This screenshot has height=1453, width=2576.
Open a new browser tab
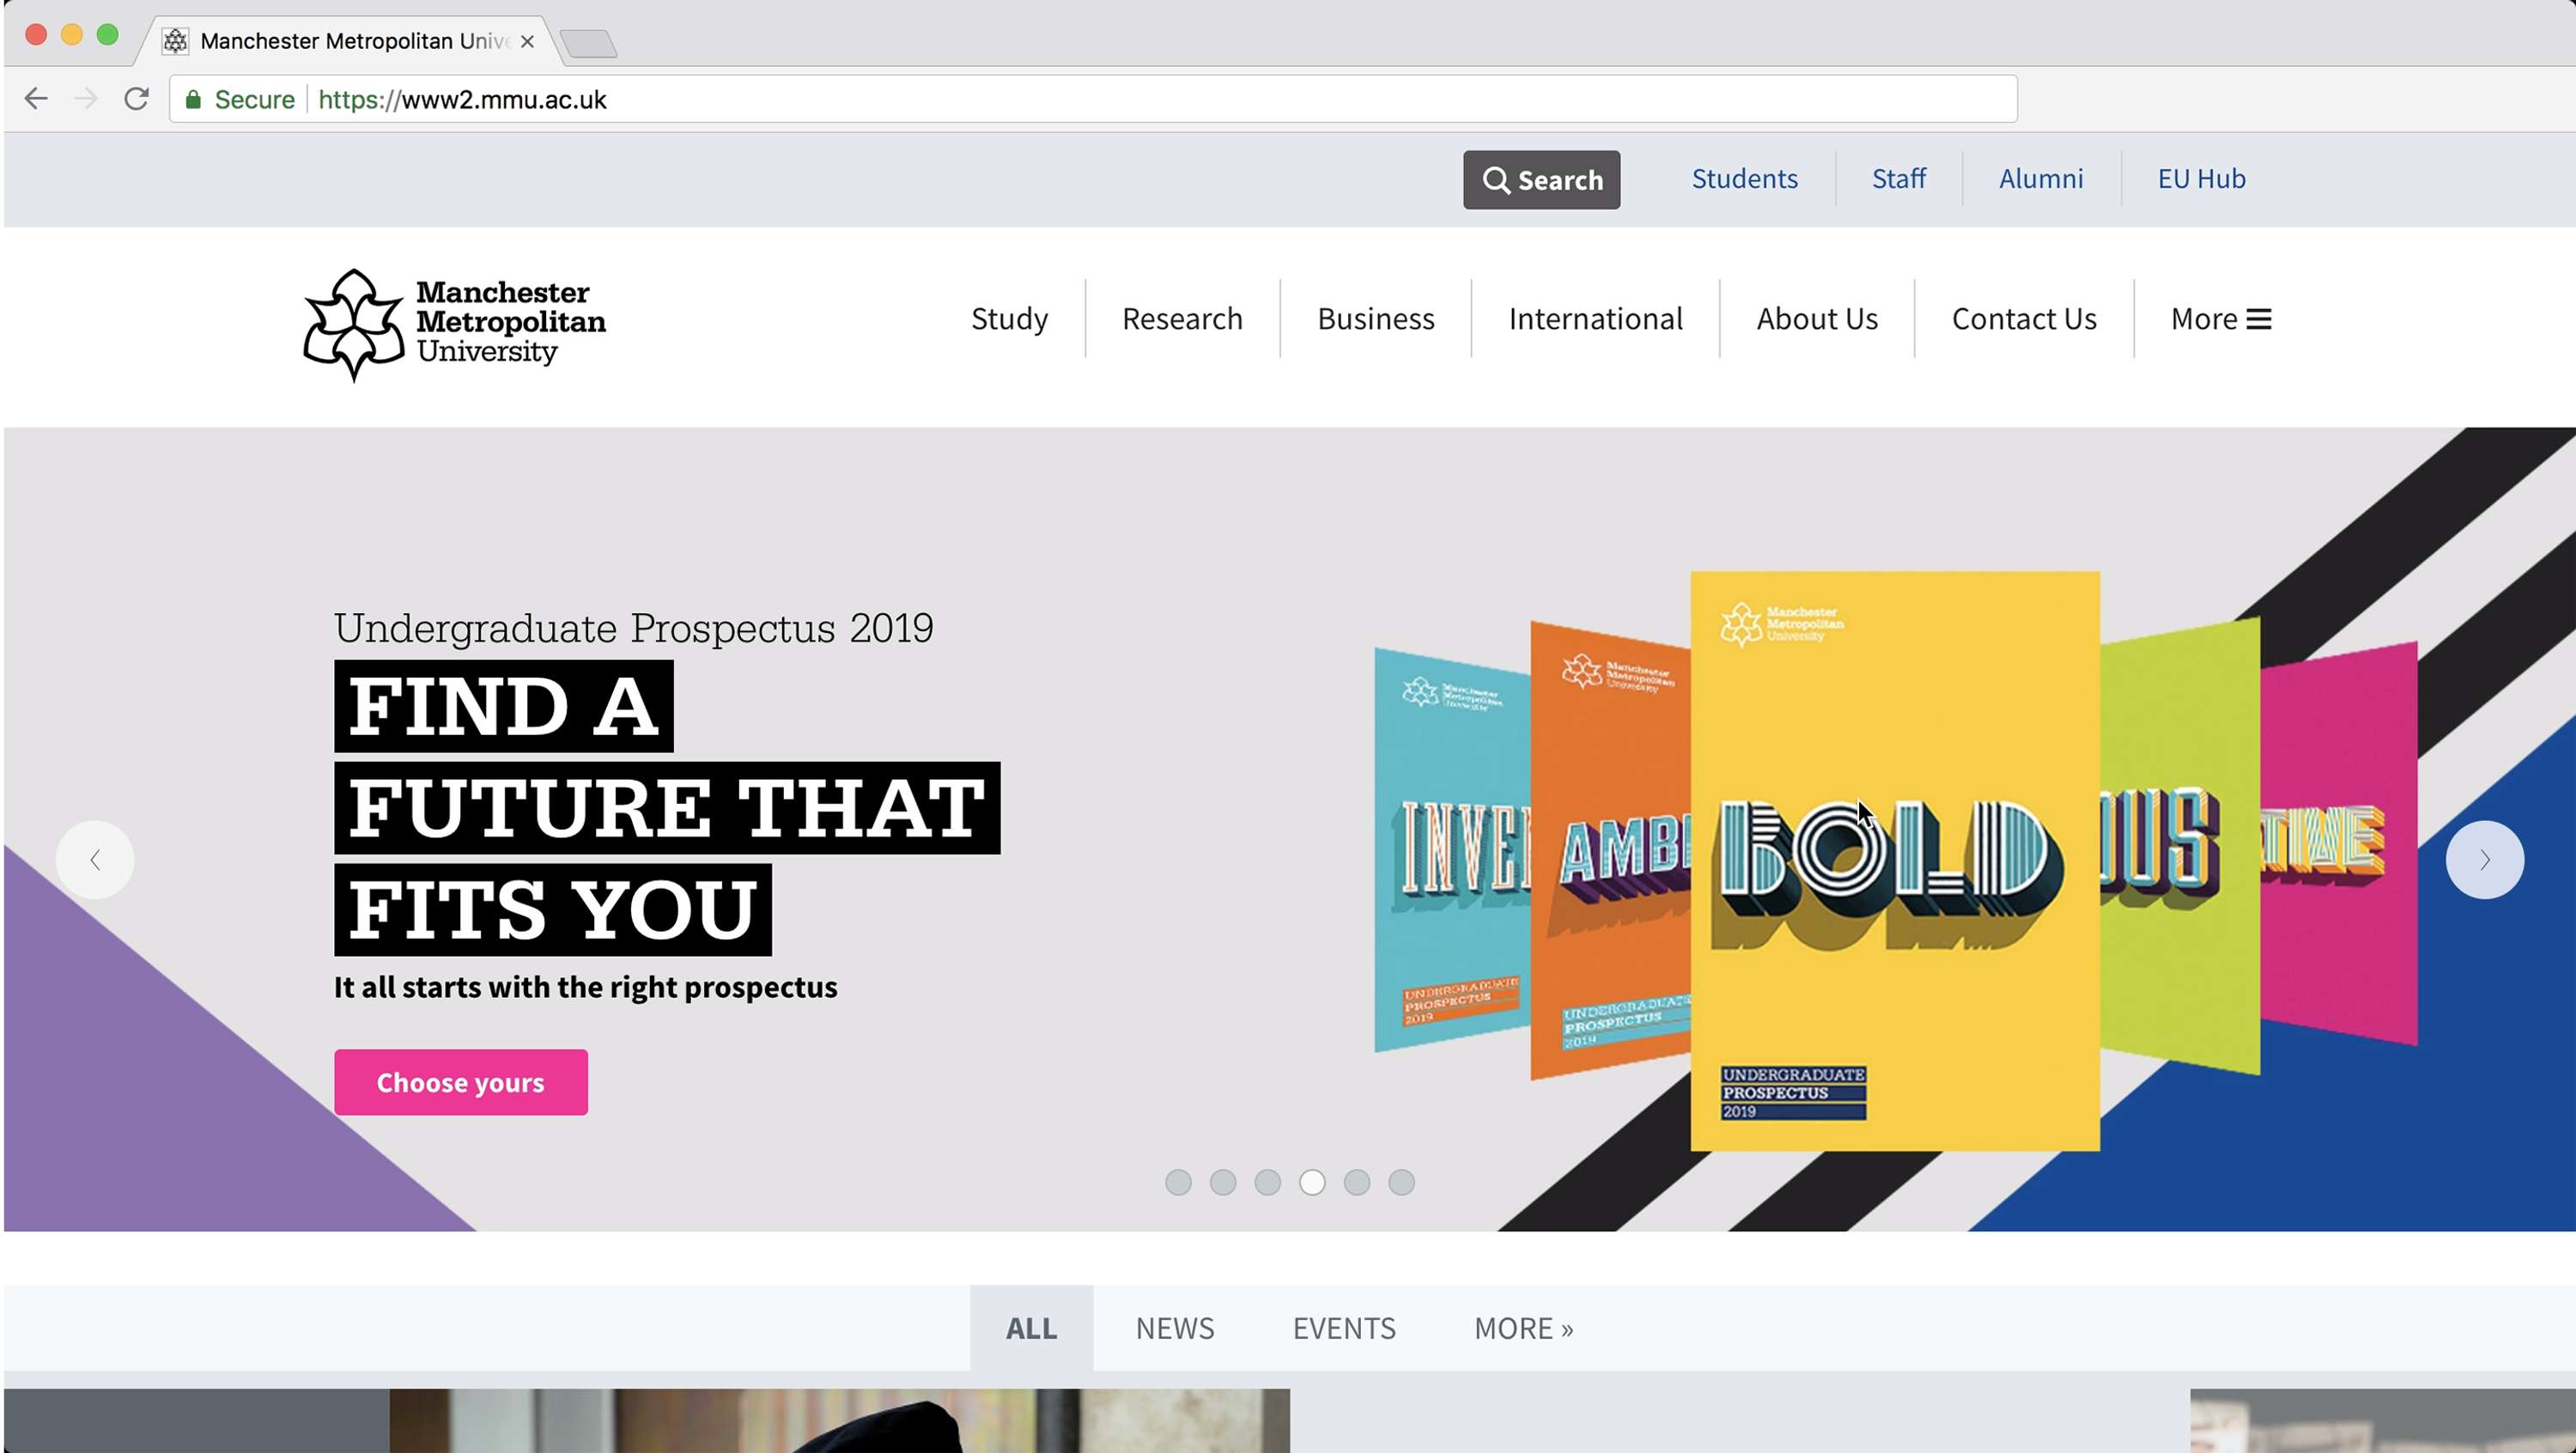tap(588, 43)
